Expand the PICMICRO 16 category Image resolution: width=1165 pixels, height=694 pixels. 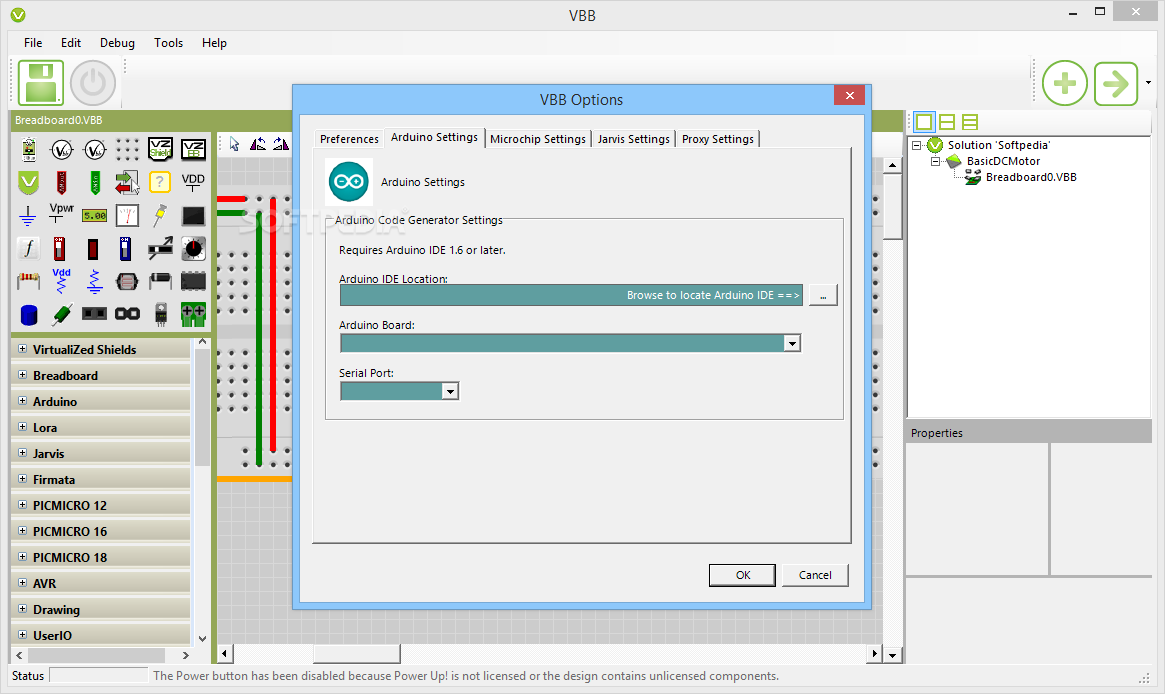pos(22,531)
